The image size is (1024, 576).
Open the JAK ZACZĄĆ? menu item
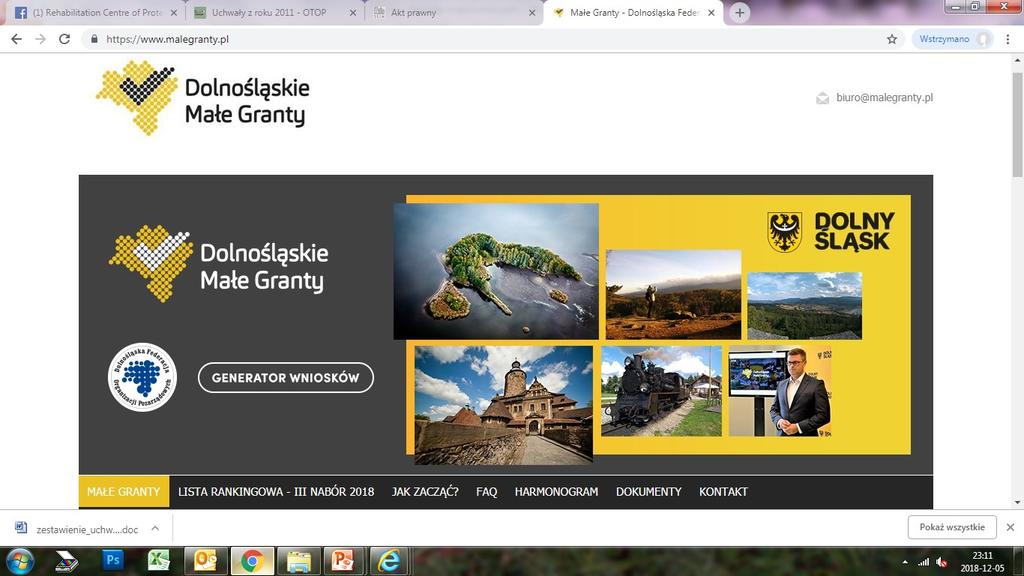425,492
